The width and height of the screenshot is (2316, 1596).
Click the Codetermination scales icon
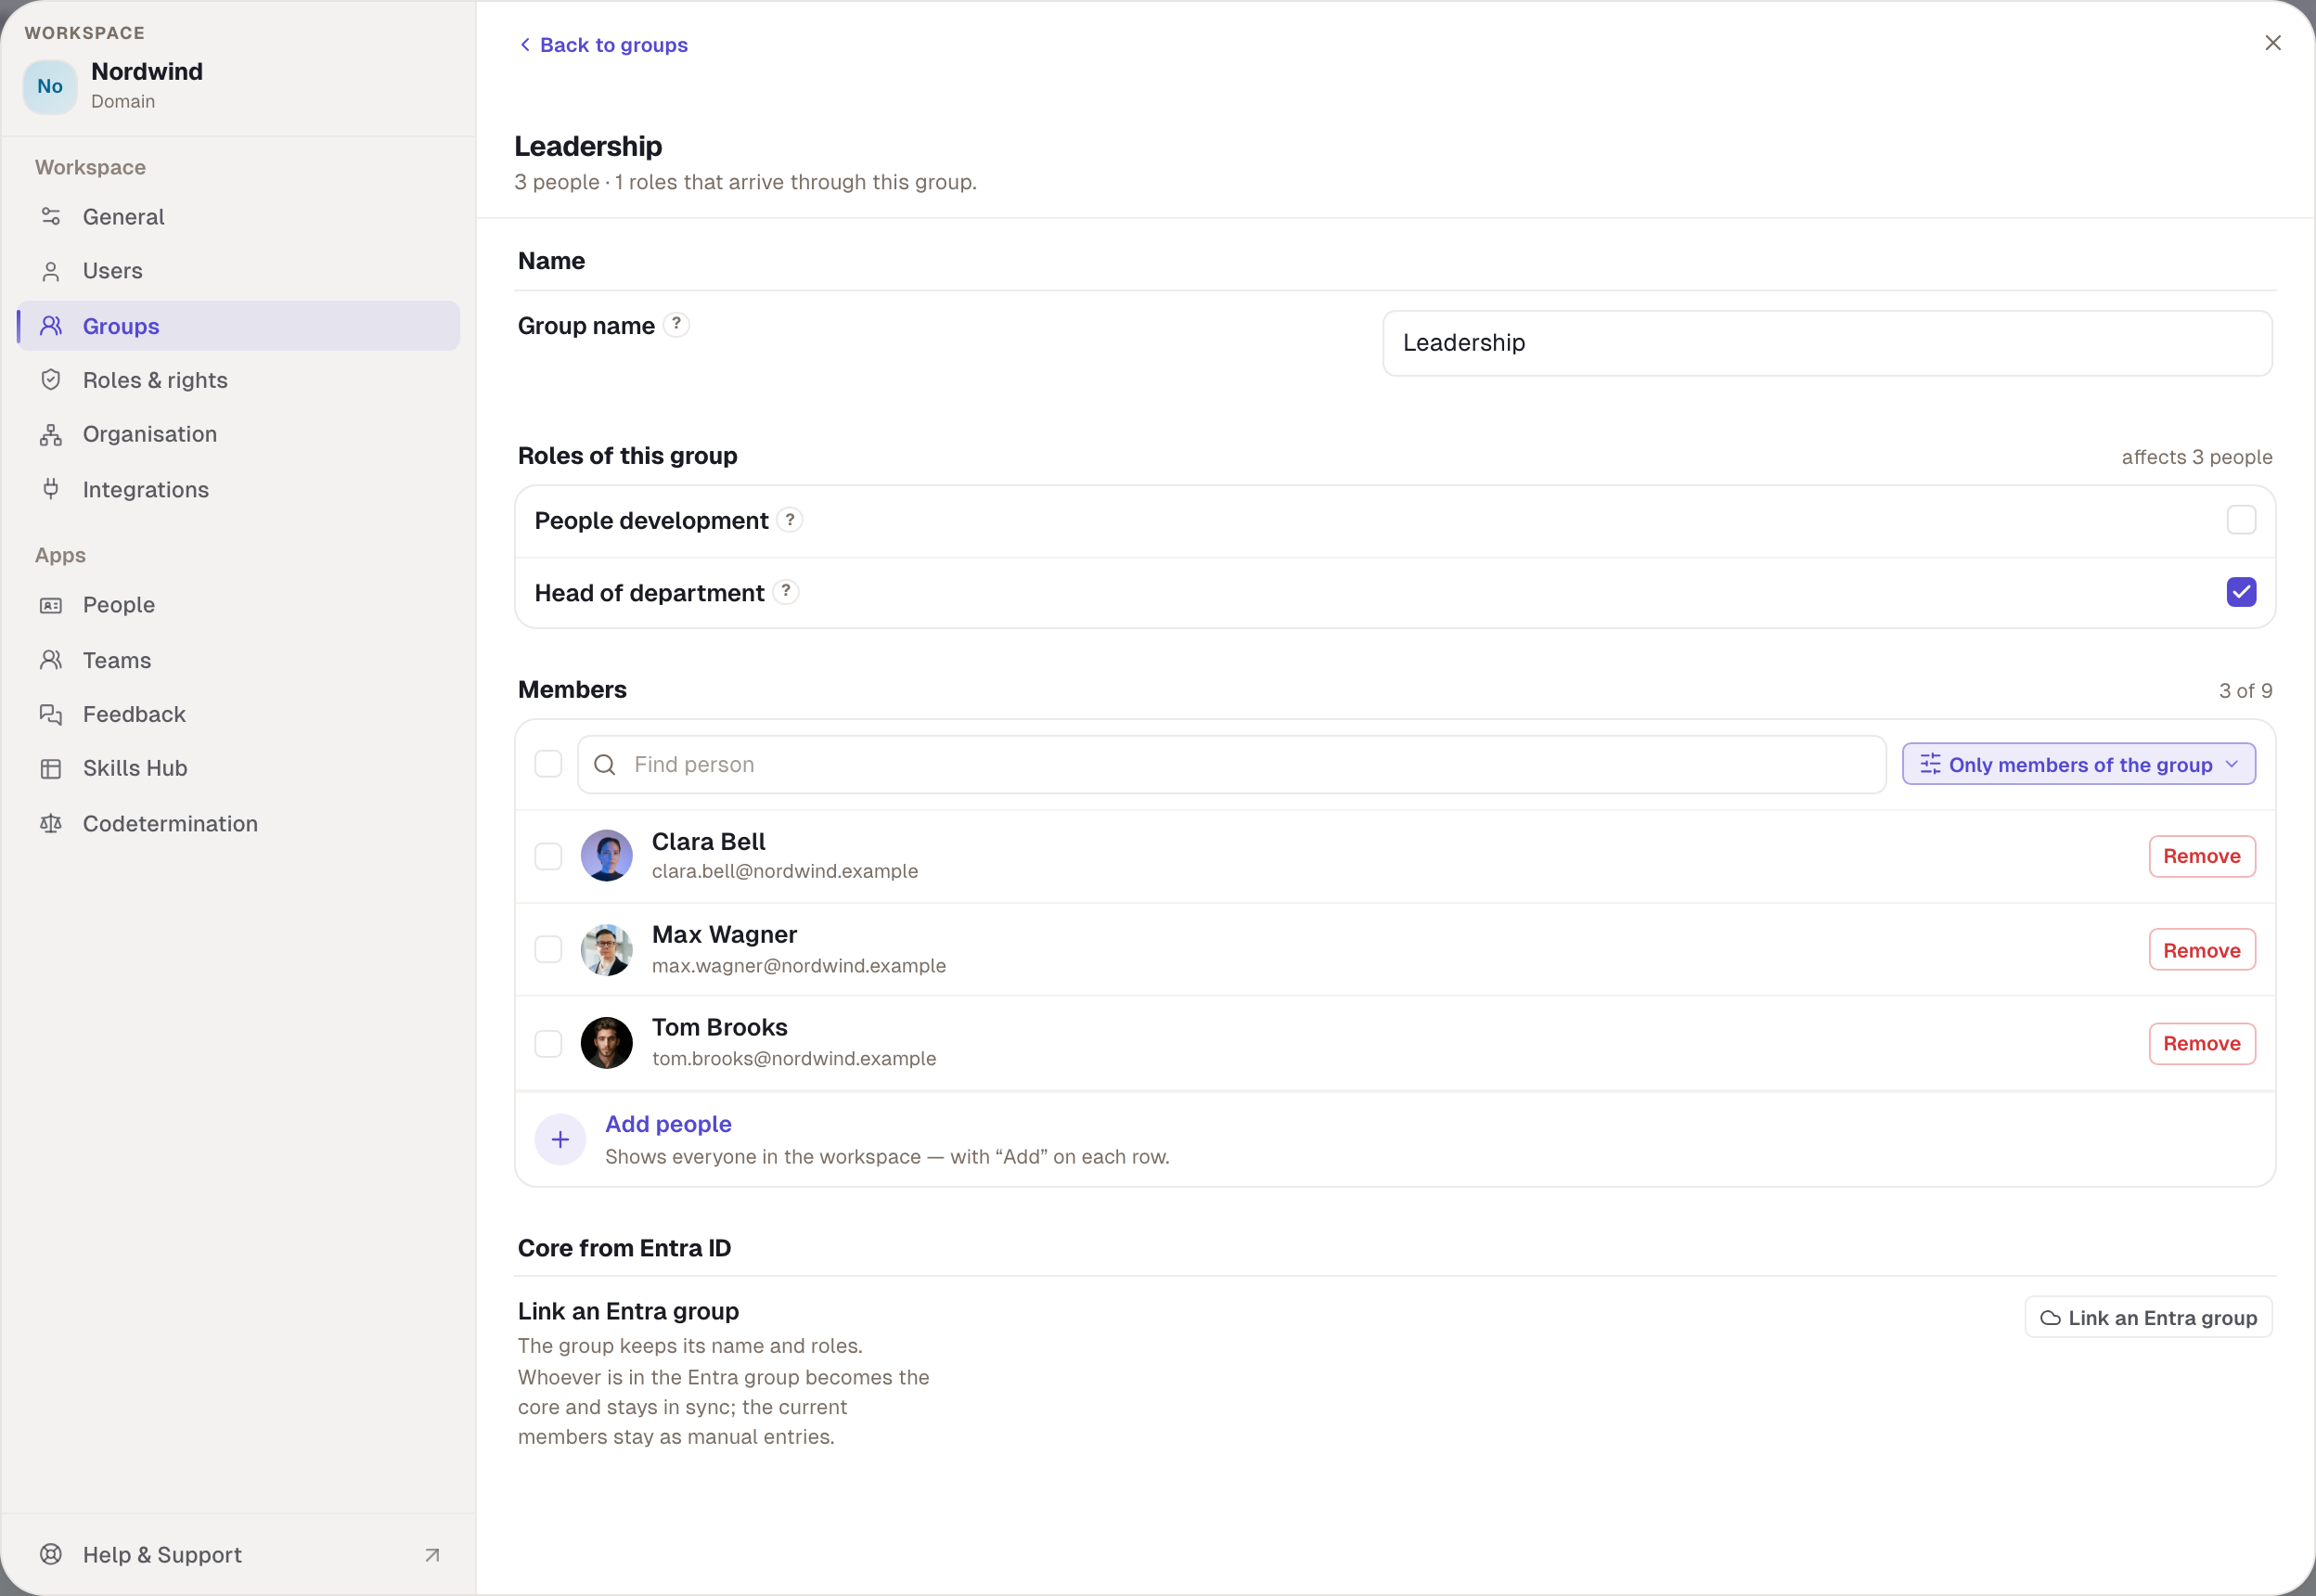[x=51, y=823]
